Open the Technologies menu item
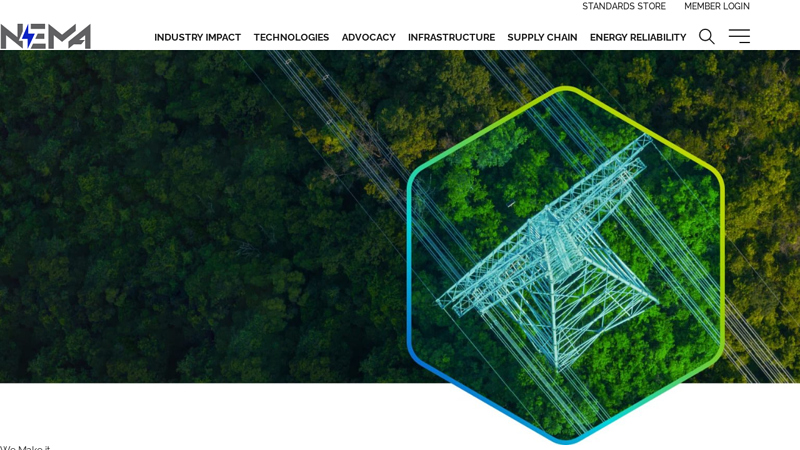Viewport: 800px width, 450px height. [x=291, y=37]
